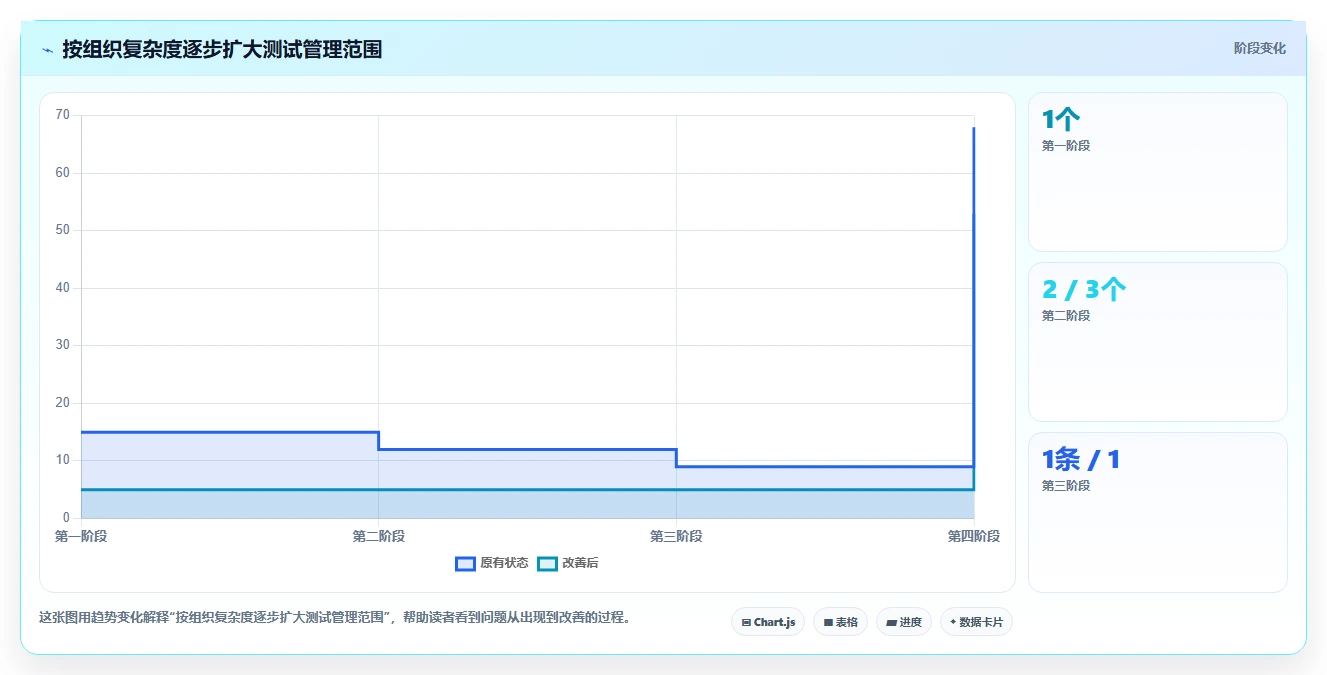Click the 第一阶段 x-axis label
This screenshot has height=675, width=1327.
(x=81, y=537)
